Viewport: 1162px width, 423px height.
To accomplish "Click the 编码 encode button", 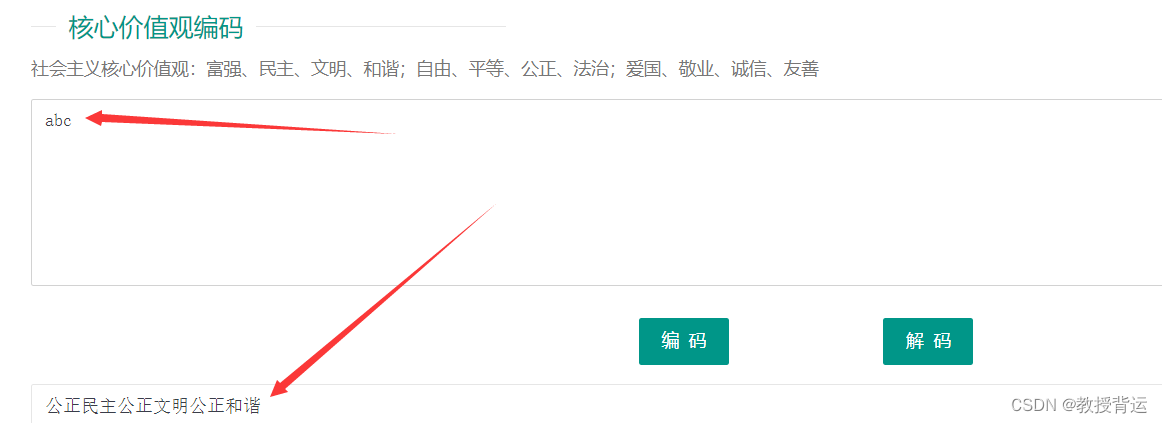I will (x=683, y=342).
